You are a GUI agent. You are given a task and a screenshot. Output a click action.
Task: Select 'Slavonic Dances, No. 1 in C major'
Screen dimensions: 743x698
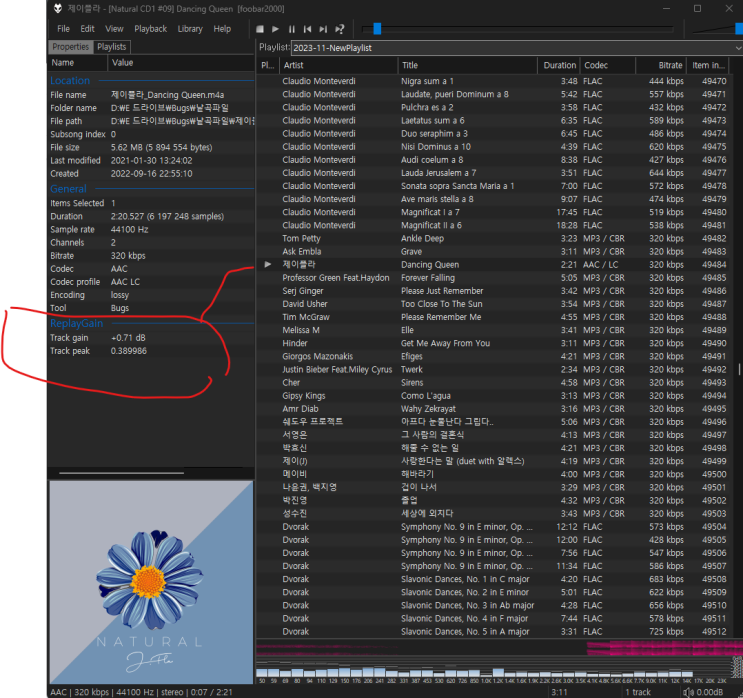[493, 579]
